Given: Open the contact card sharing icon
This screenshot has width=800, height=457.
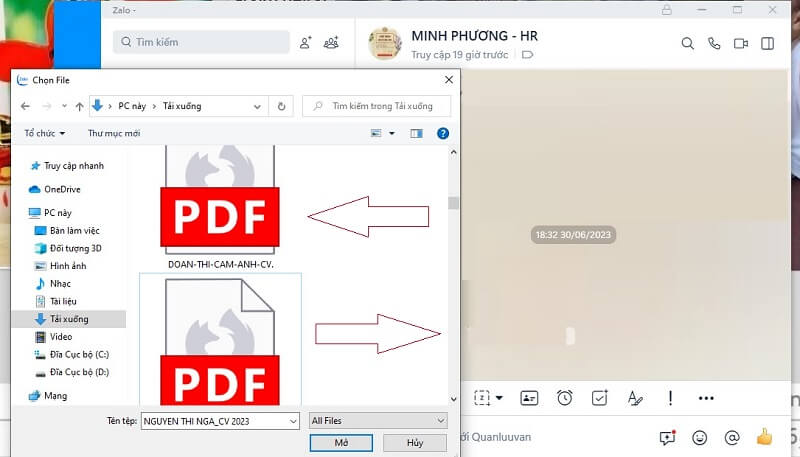Looking at the screenshot, I should (530, 397).
